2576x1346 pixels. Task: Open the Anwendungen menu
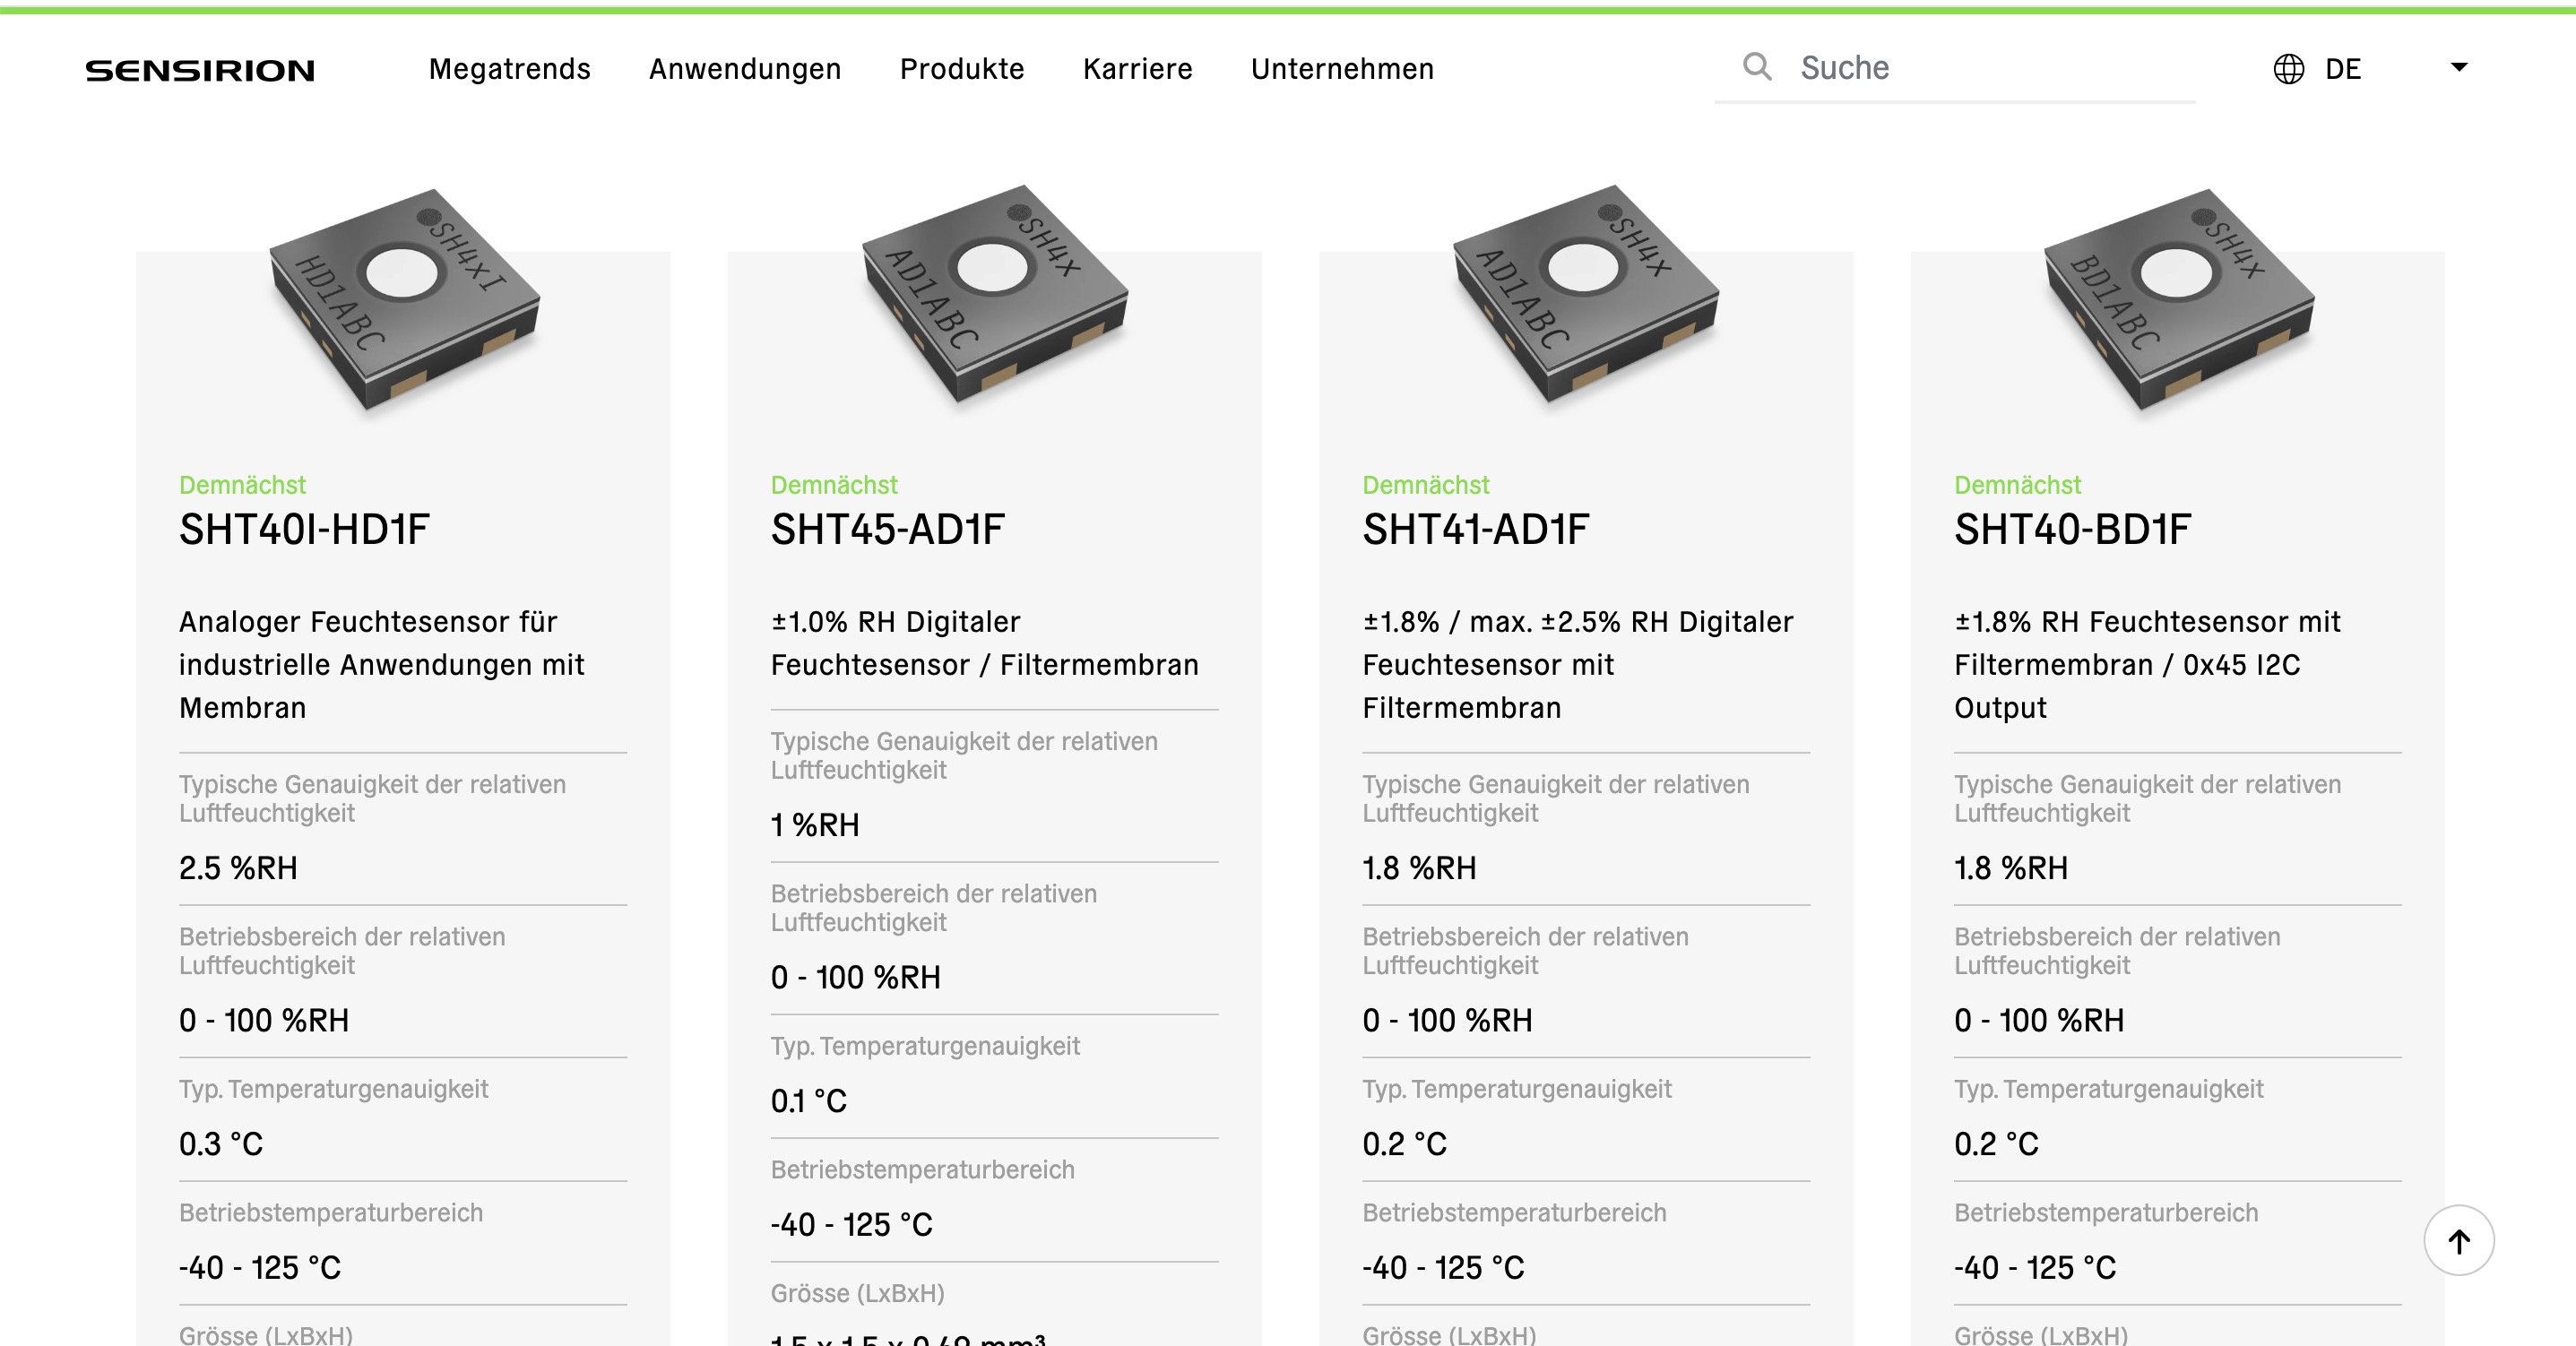tap(745, 69)
